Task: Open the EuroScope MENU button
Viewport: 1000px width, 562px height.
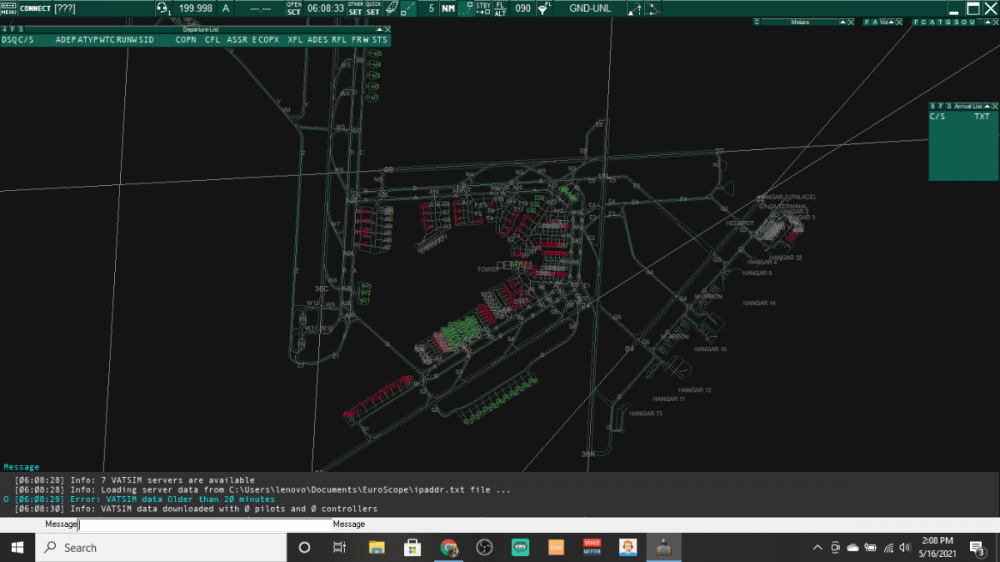Action: (9, 8)
